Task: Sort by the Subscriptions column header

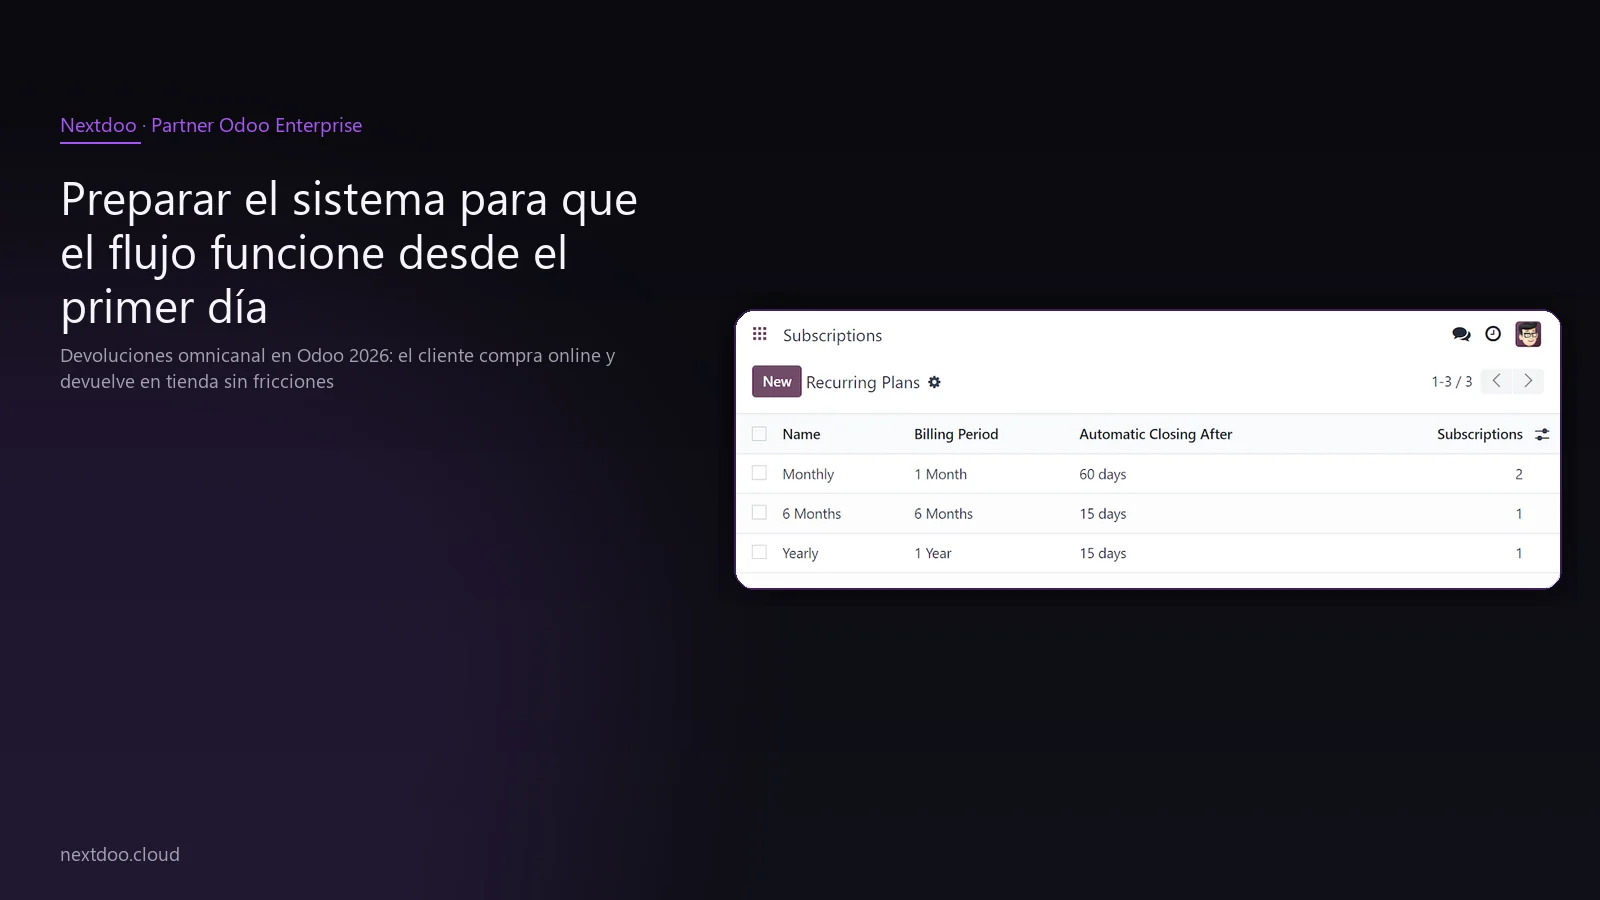Action: click(x=1480, y=434)
